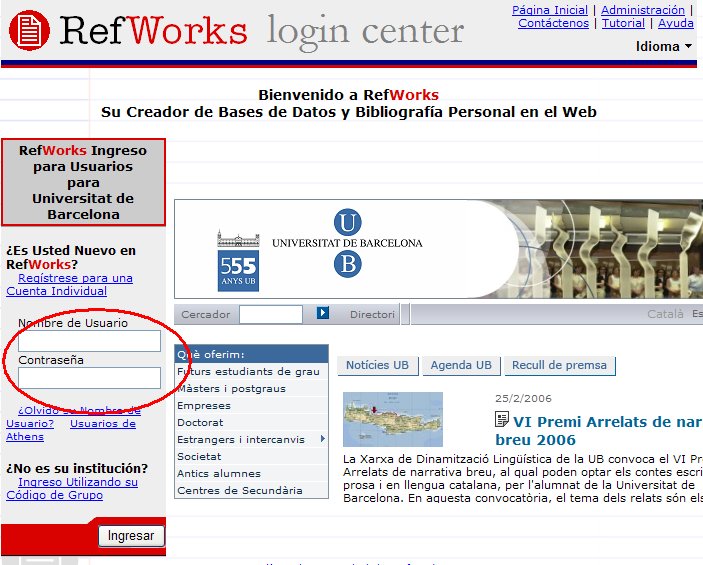The height and width of the screenshot is (565, 703).
Task: Focus the Contraseña password field
Action: point(89,378)
